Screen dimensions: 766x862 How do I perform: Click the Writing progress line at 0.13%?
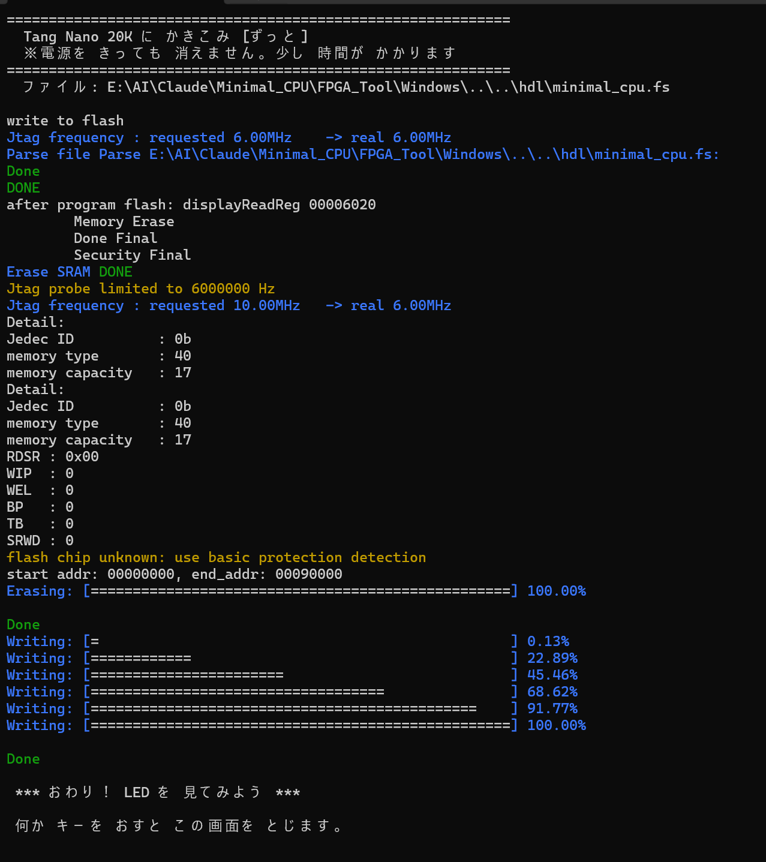tap(288, 642)
